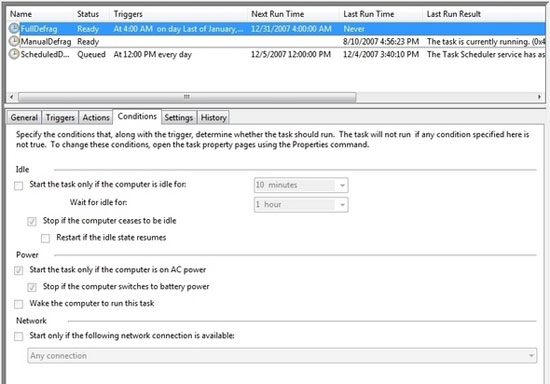Click the ManualDefrag 'Ready' status cell

tap(88, 42)
